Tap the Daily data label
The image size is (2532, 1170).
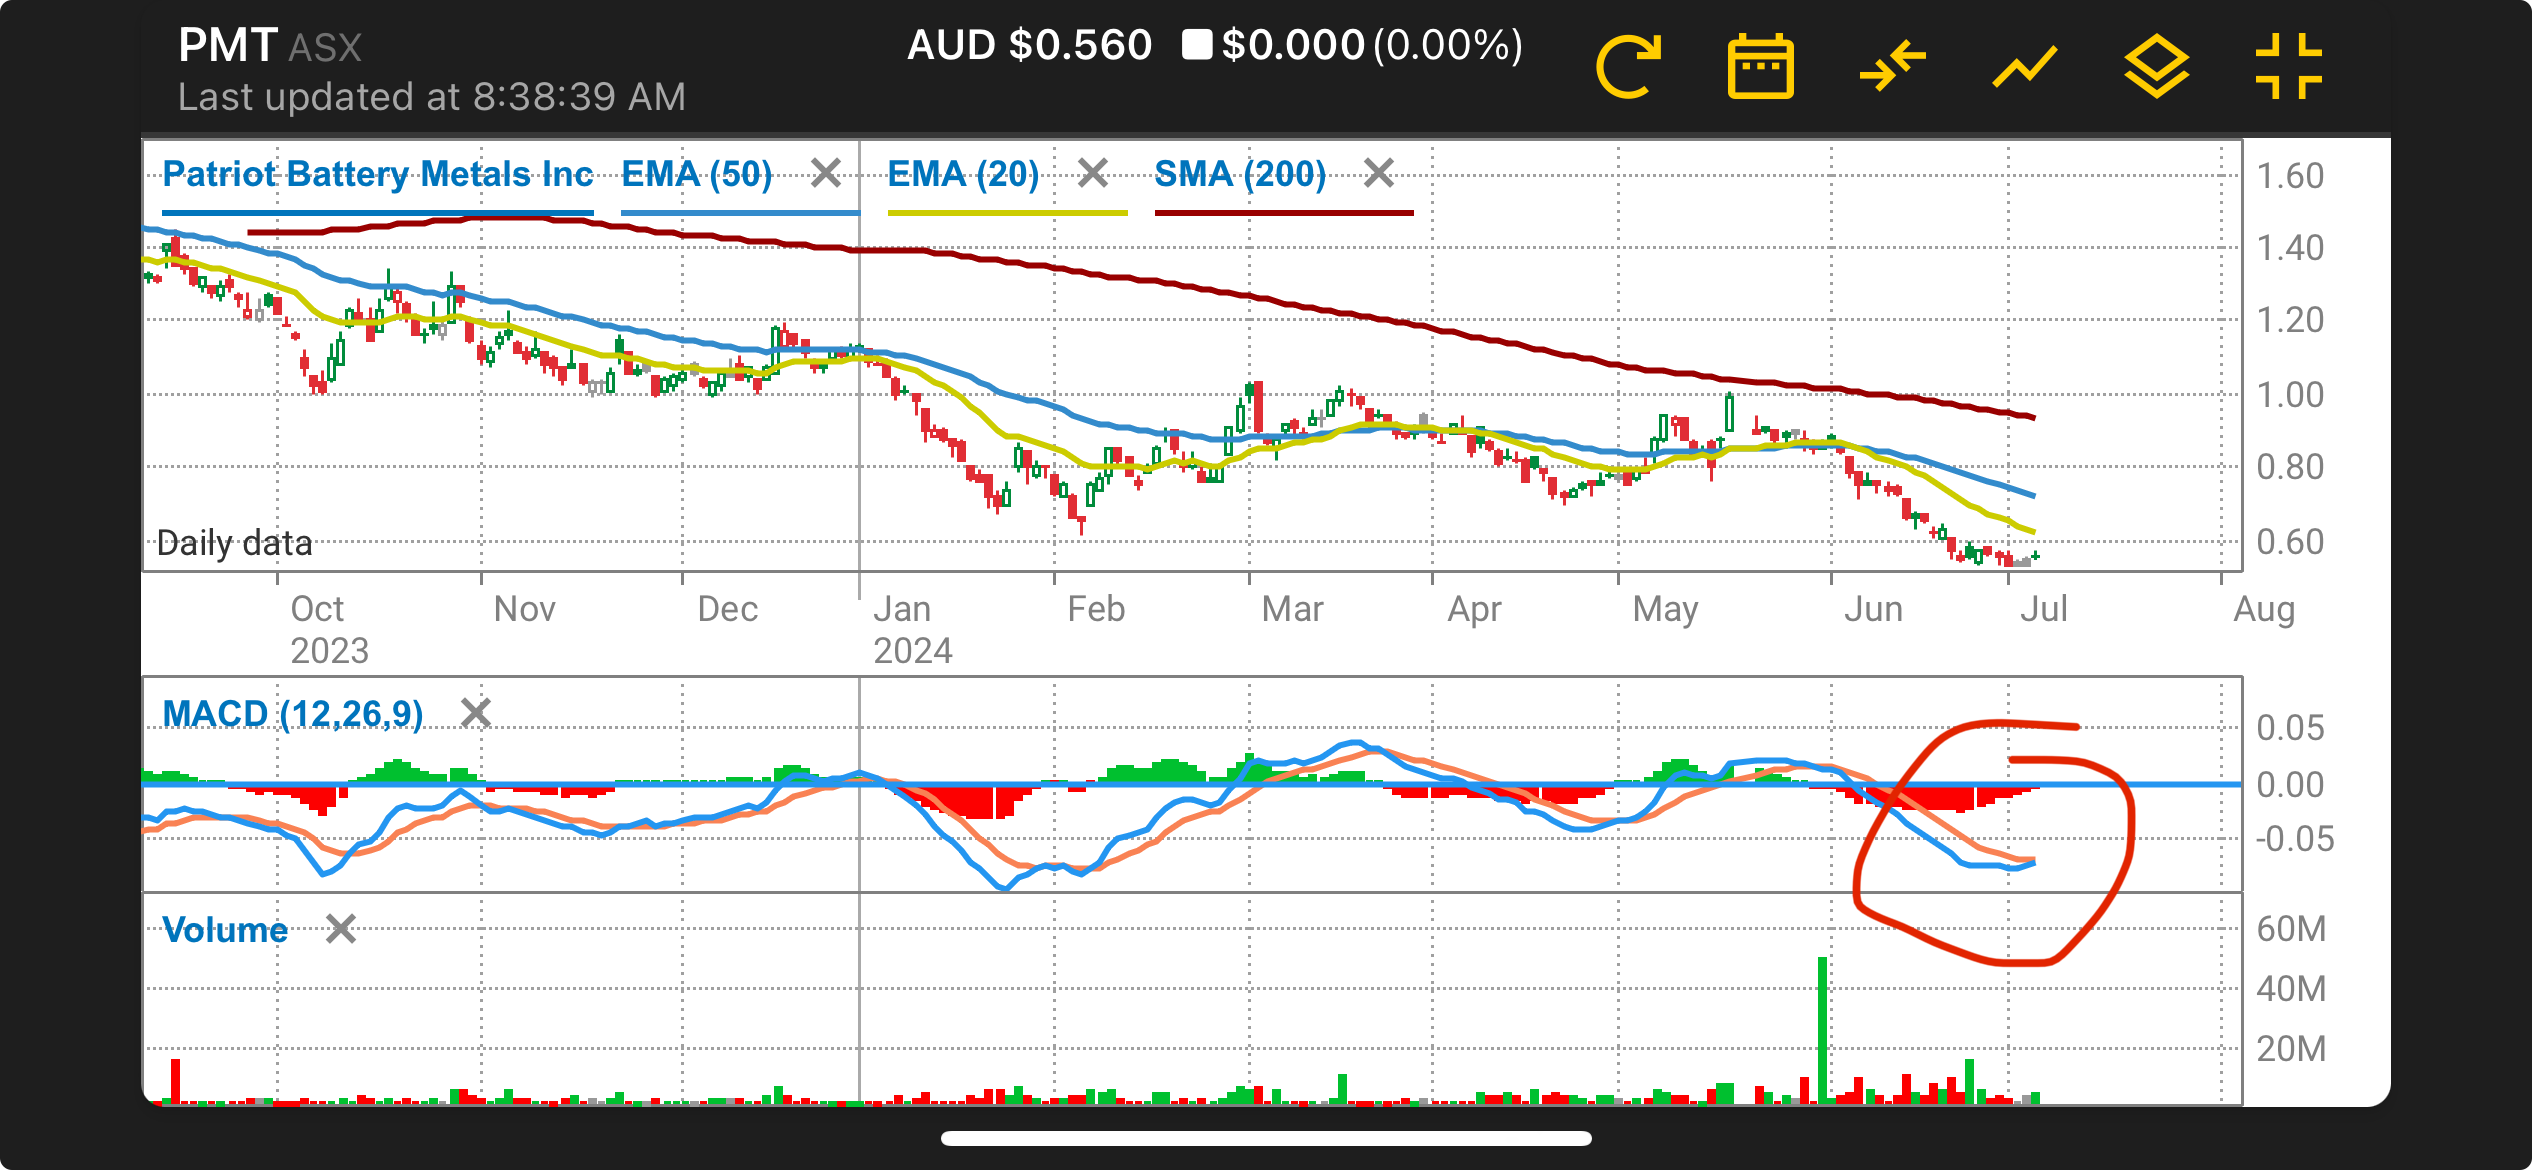pos(235,543)
